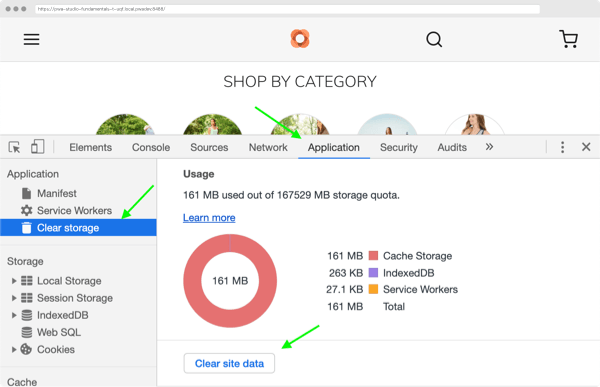Screen dimensions: 600x387
Task: Click the 'Cache' sidebar section header
Action: 22,382
